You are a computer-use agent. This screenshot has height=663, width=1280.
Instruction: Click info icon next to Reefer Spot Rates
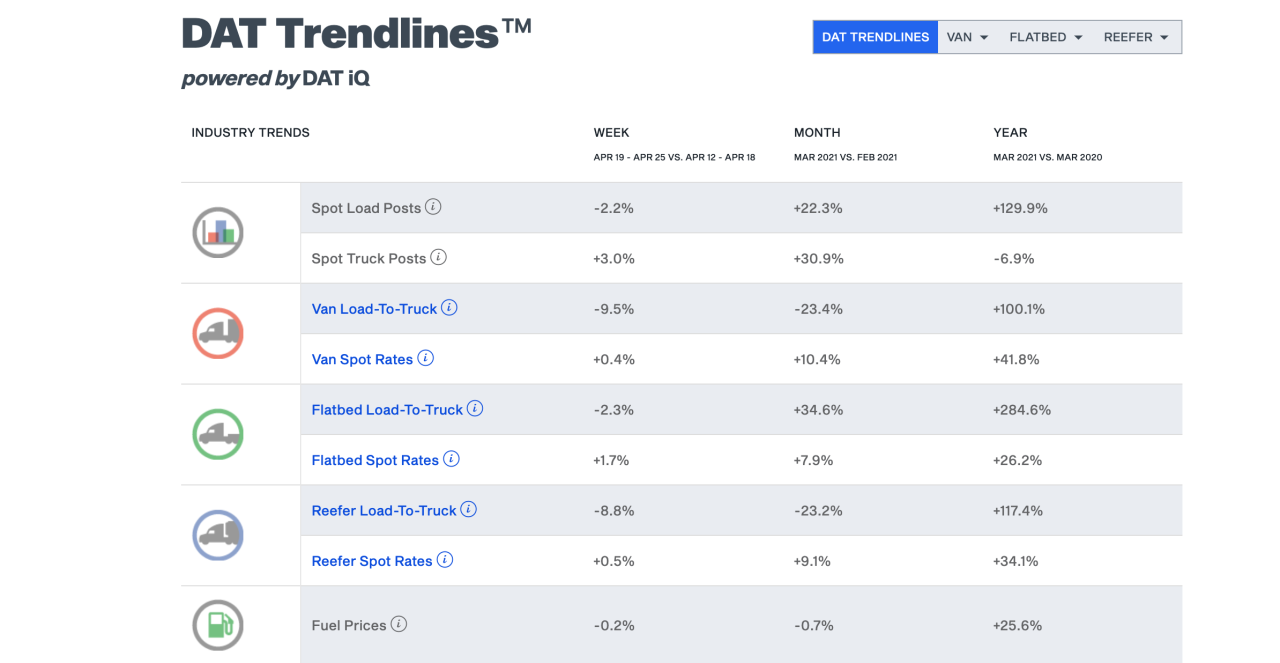(x=445, y=560)
